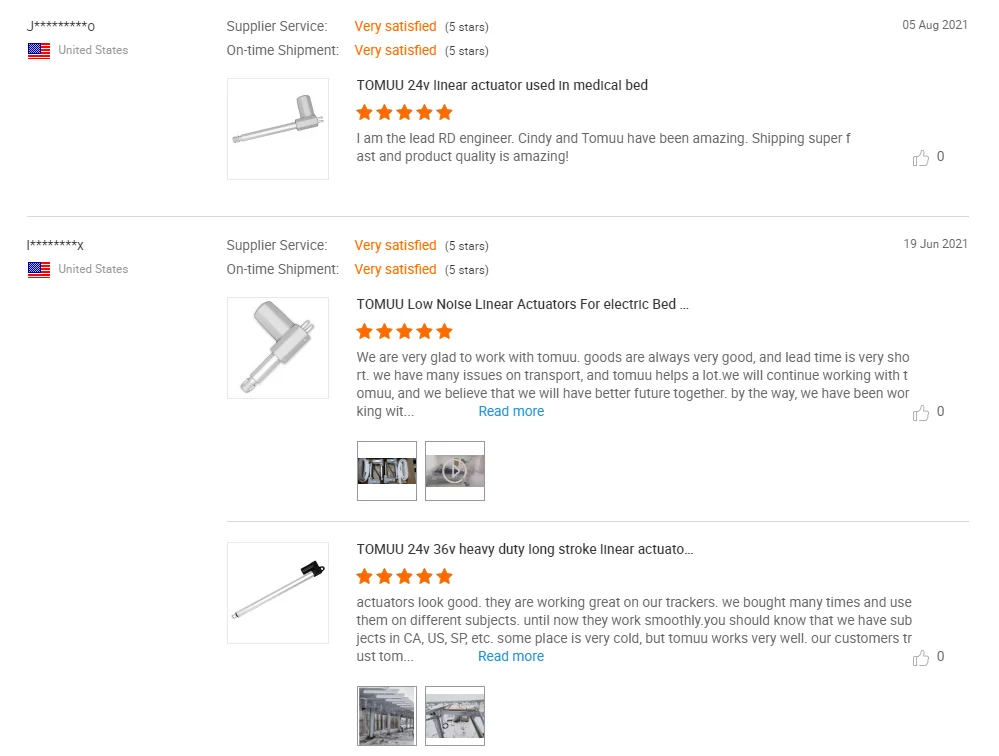Click thumbs-up on the Low Noise Actuators review

tap(921, 413)
